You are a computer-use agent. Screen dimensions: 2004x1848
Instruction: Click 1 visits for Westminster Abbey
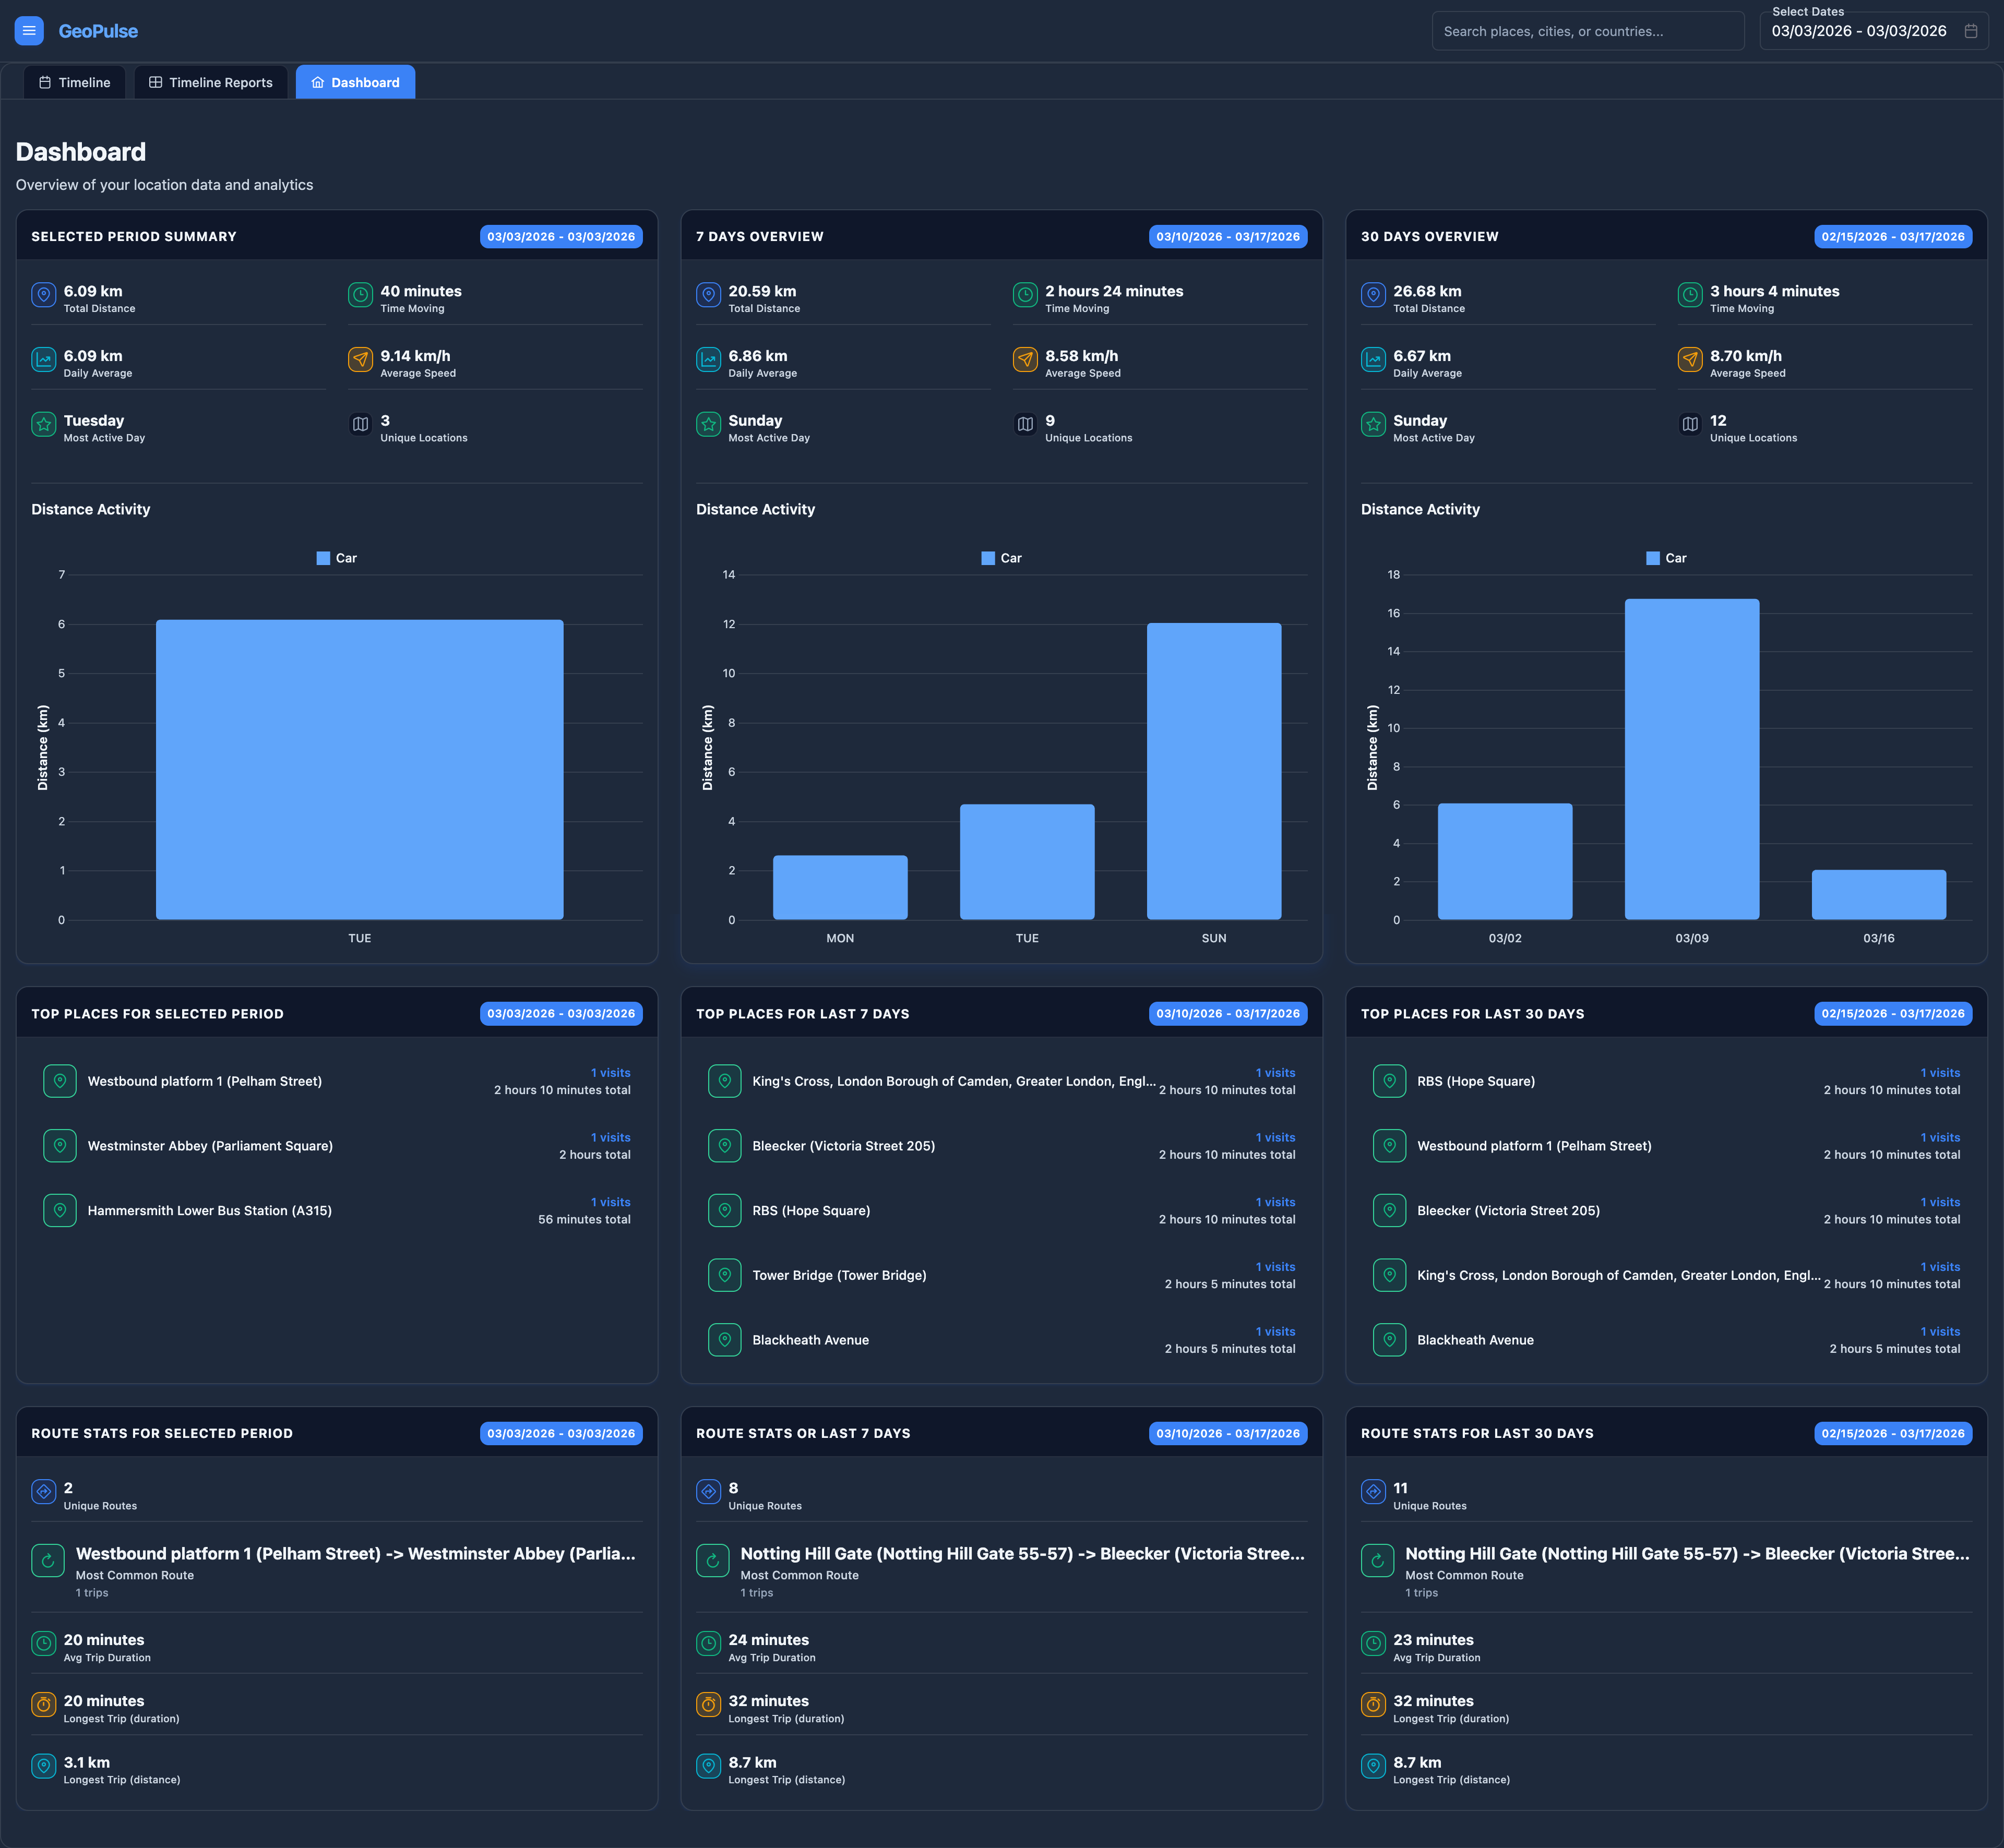(x=611, y=1138)
